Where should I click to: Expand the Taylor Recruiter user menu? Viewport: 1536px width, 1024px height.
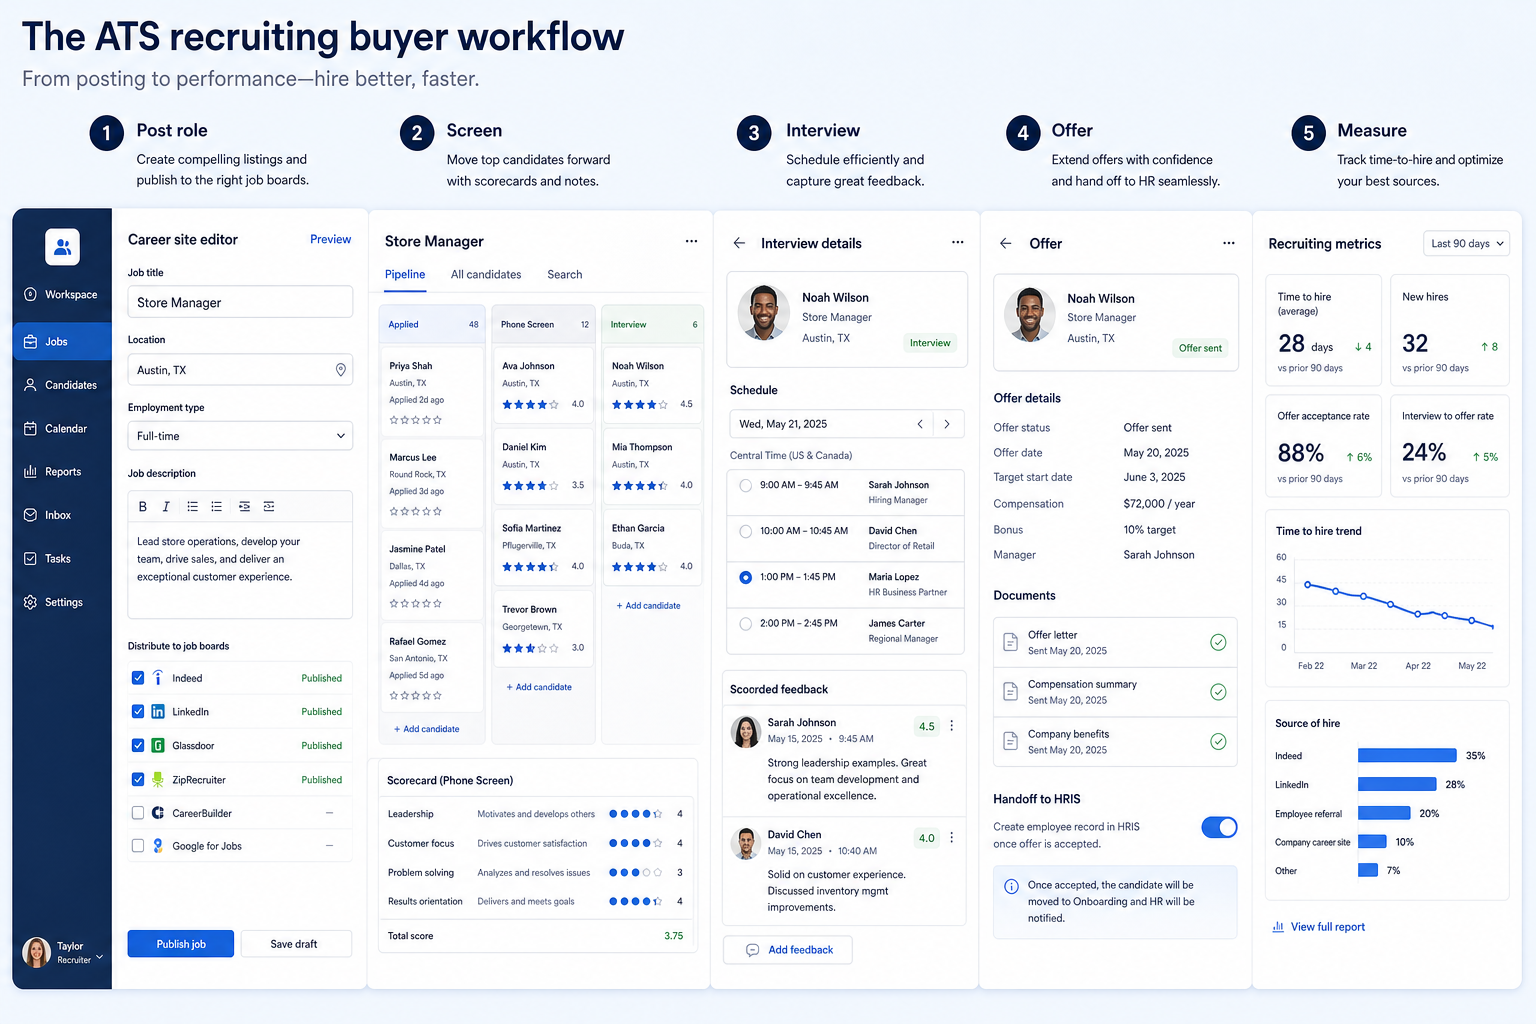pos(64,952)
